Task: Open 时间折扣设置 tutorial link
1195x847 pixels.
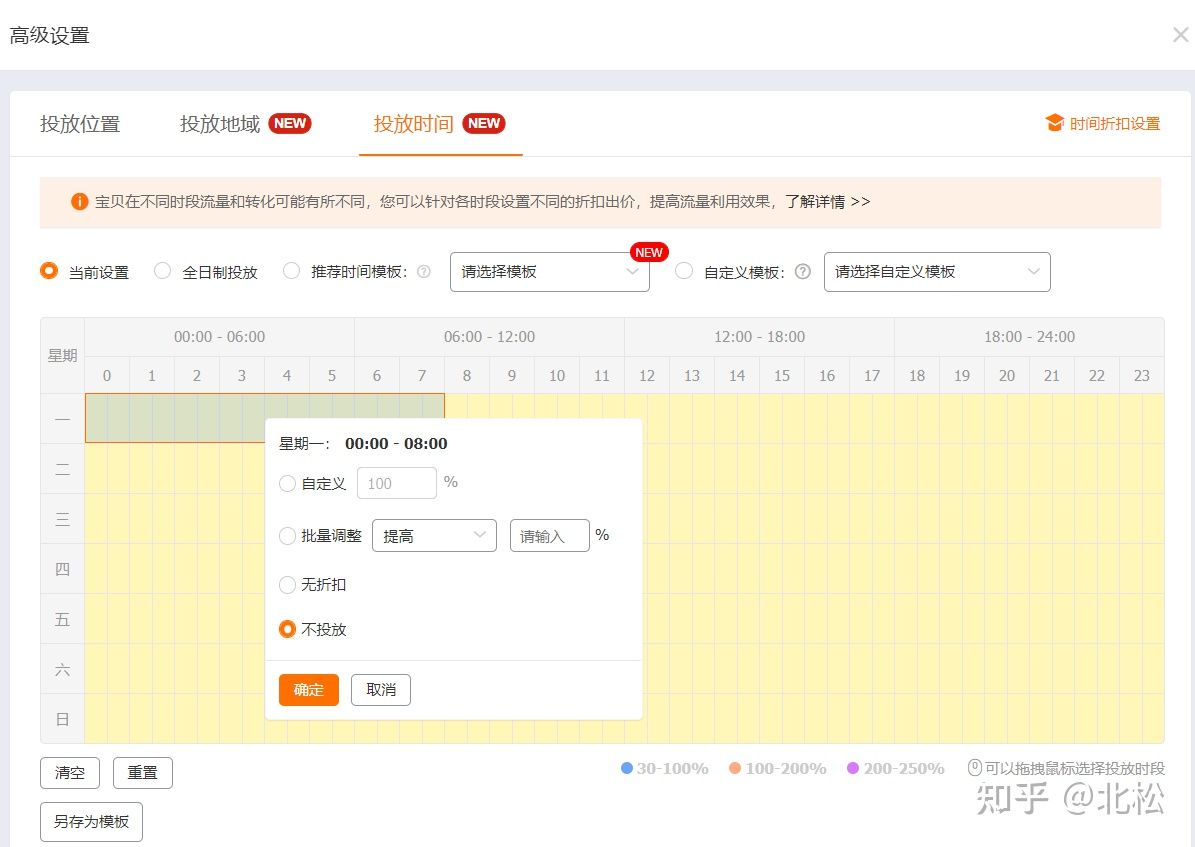Action: [1114, 124]
